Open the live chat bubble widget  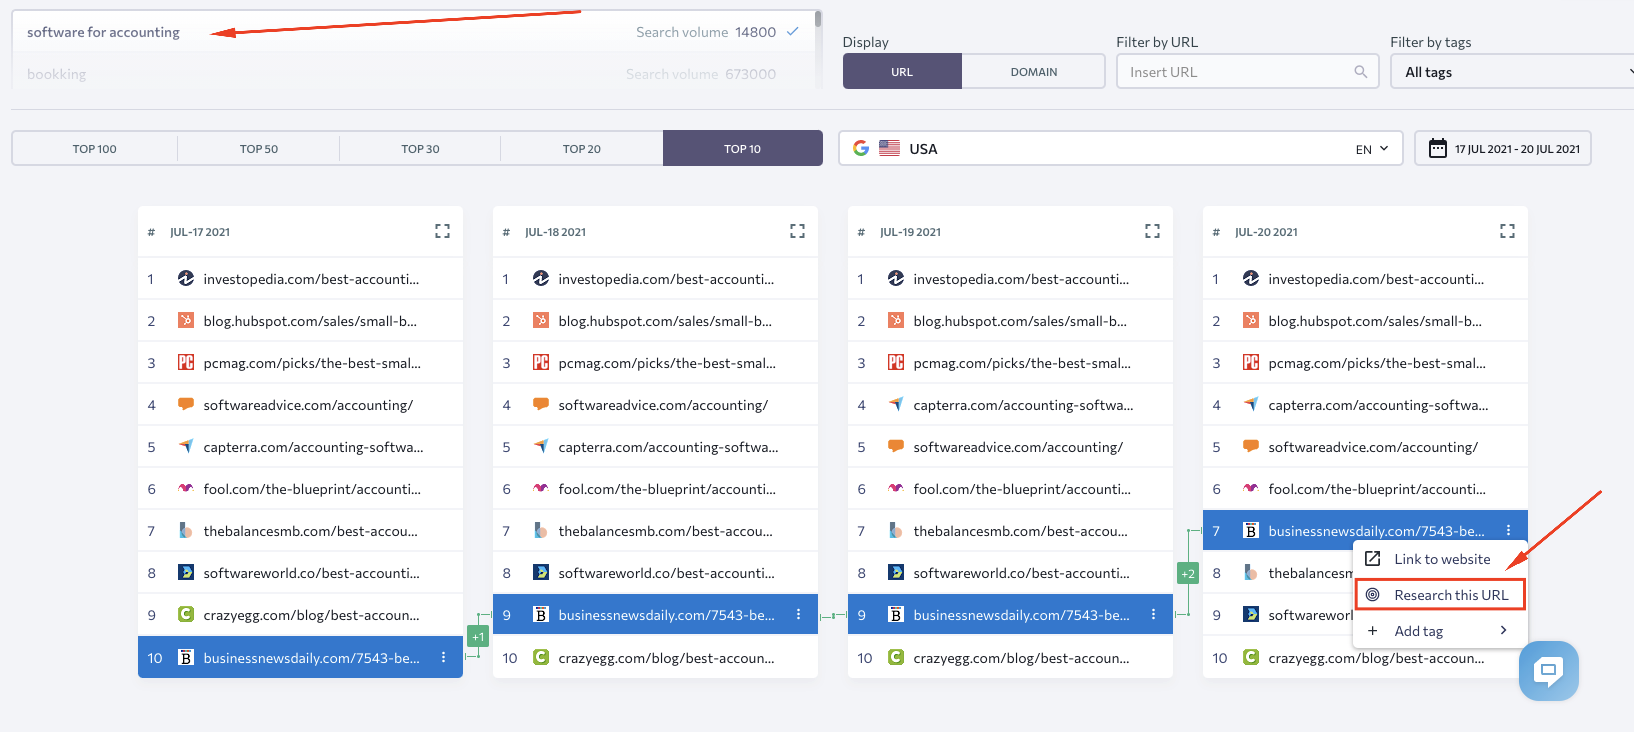point(1548,670)
